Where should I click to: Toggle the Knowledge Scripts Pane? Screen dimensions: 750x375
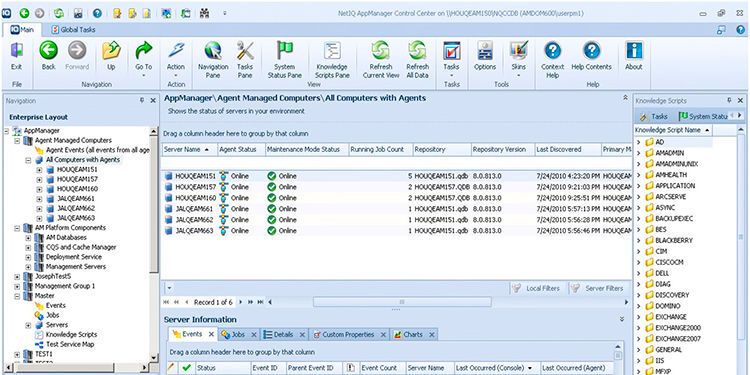tap(332, 60)
